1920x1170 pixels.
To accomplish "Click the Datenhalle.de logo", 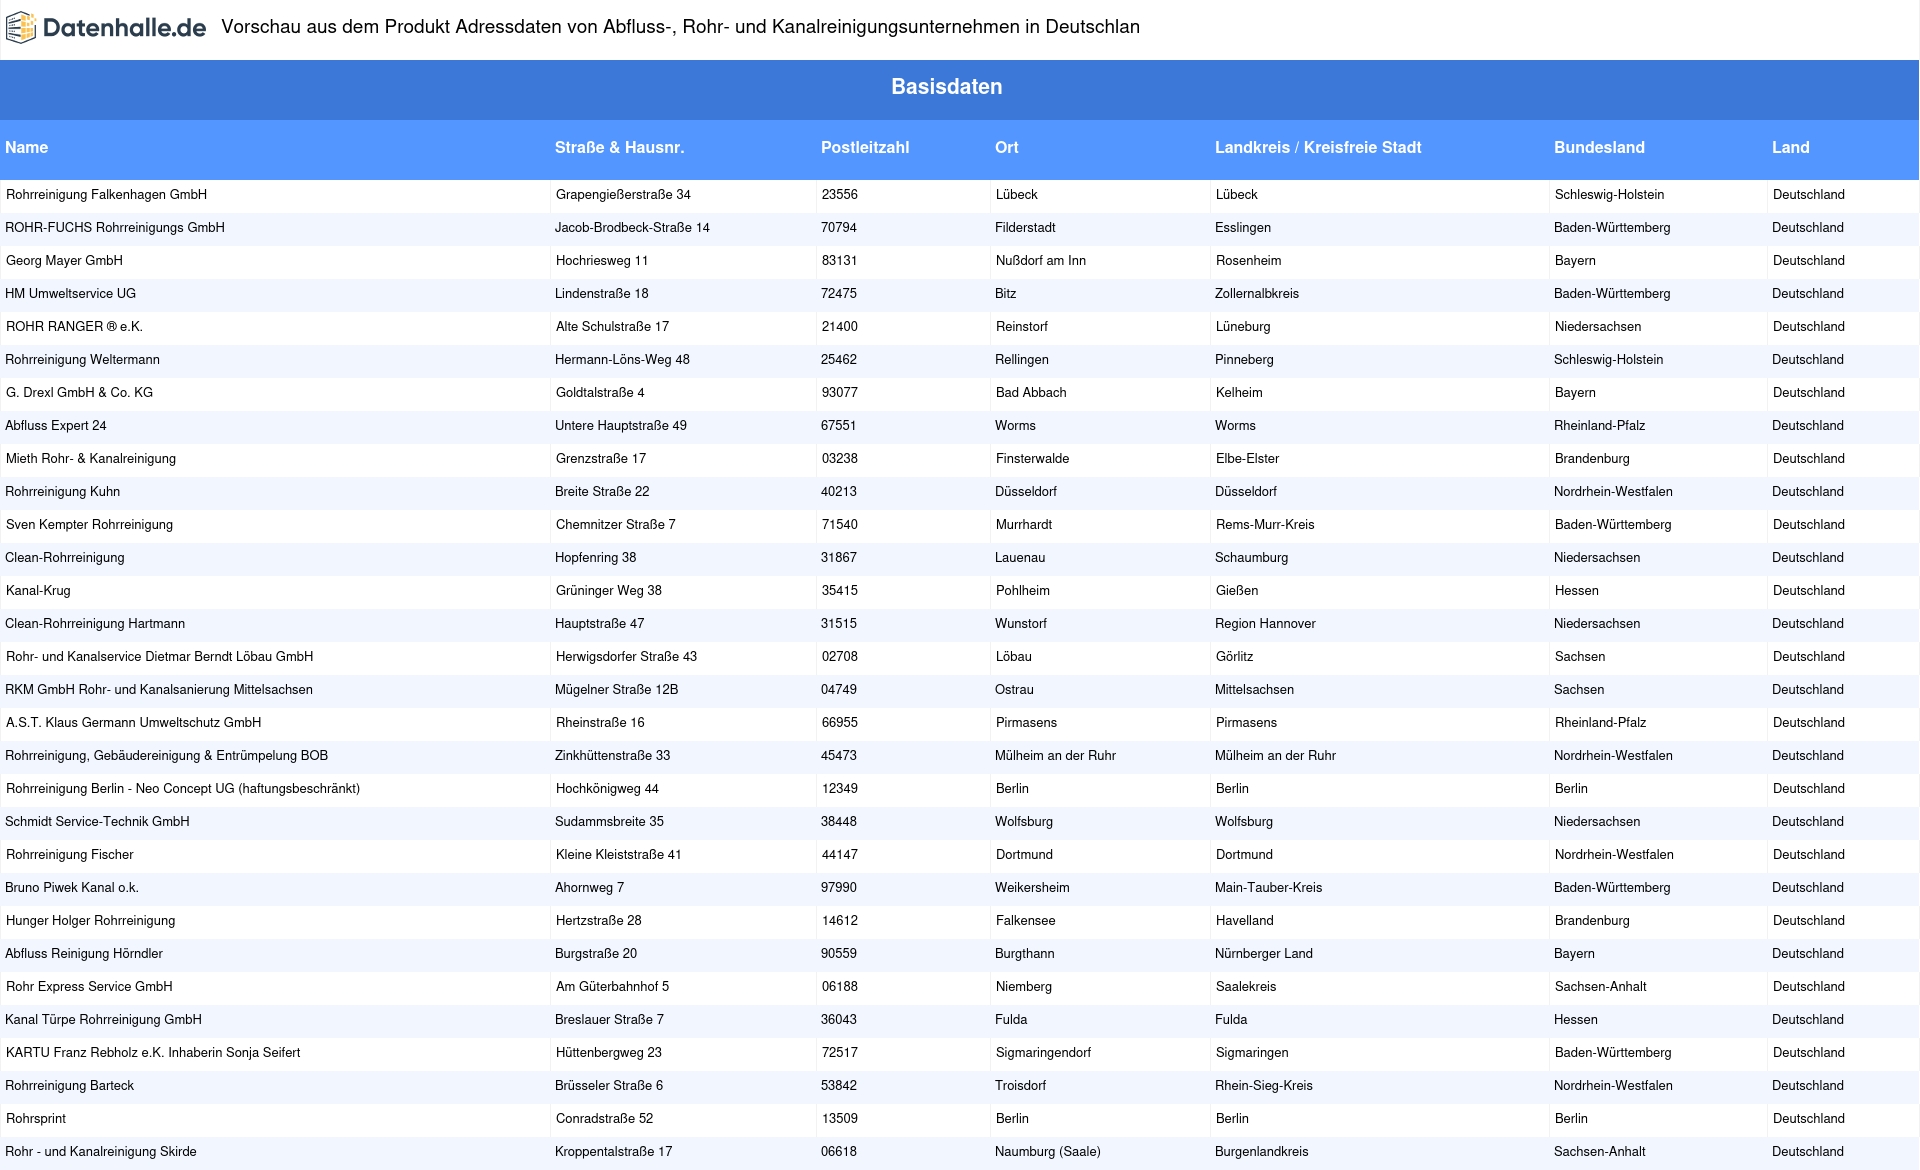I will click(106, 28).
